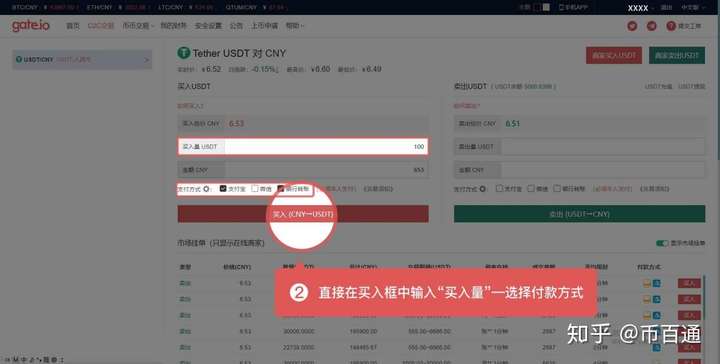Click the LTC/CNY ticker in top bar
Image resolution: width=720 pixels, height=364 pixels.
[186, 7]
